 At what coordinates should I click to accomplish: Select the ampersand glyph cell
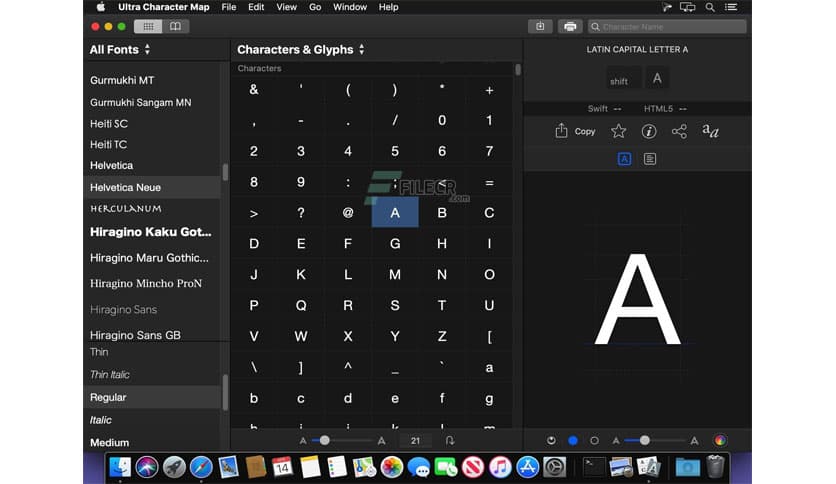click(x=254, y=90)
